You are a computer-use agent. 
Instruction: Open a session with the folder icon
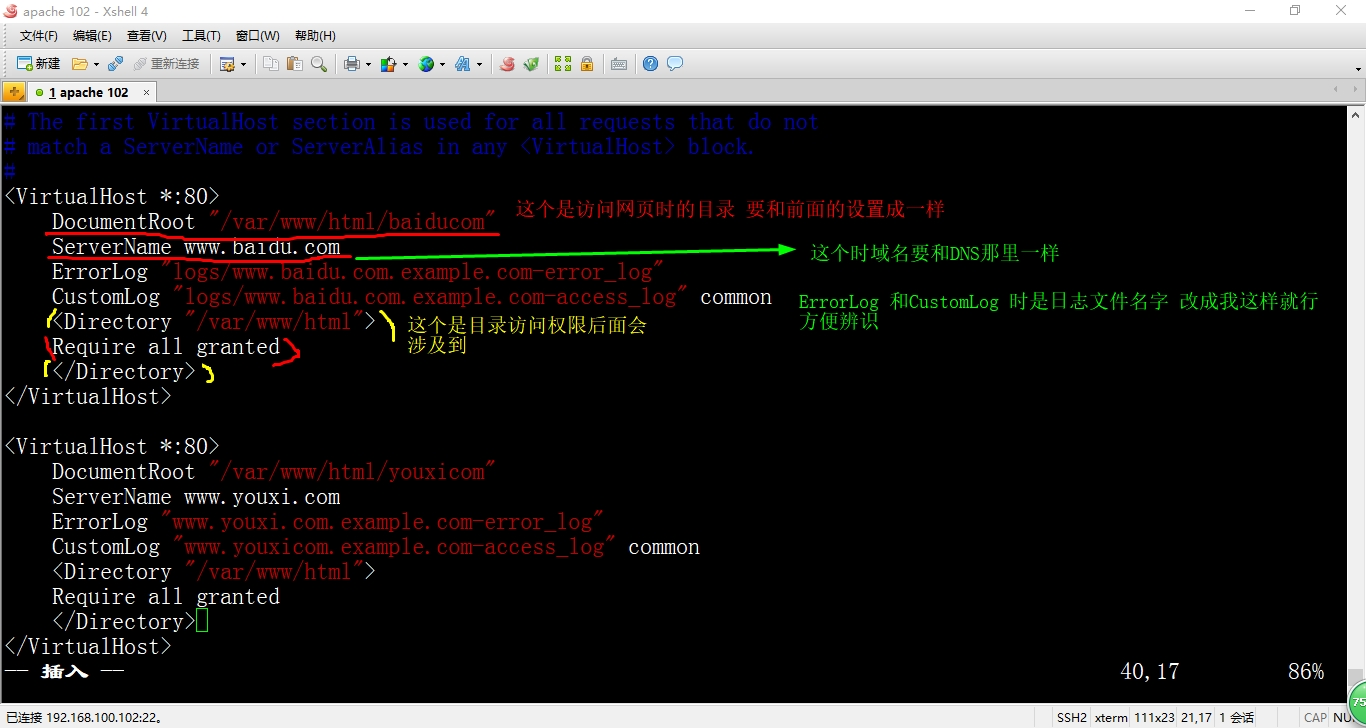pyautogui.click(x=80, y=64)
